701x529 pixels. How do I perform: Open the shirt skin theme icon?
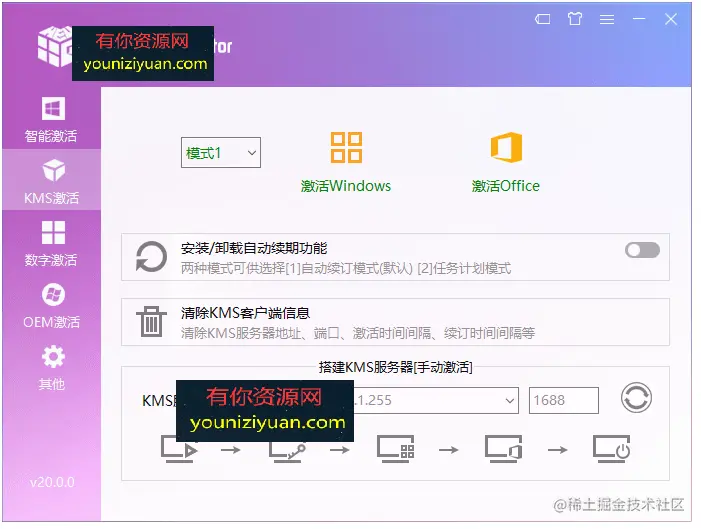[575, 19]
